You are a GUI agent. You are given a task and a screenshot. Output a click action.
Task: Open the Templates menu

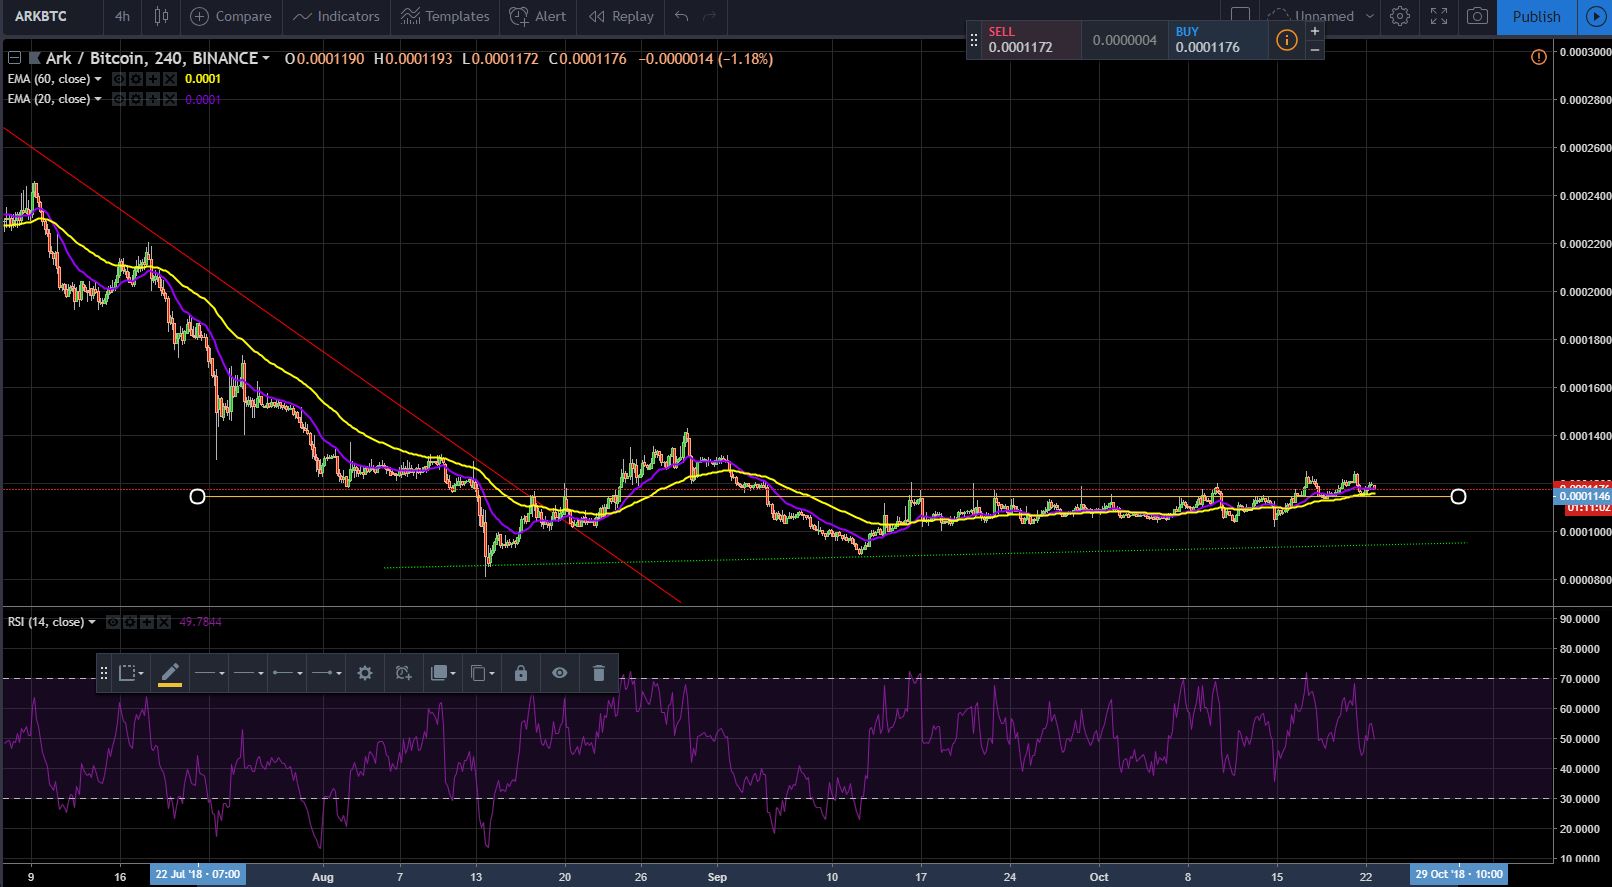tap(445, 16)
